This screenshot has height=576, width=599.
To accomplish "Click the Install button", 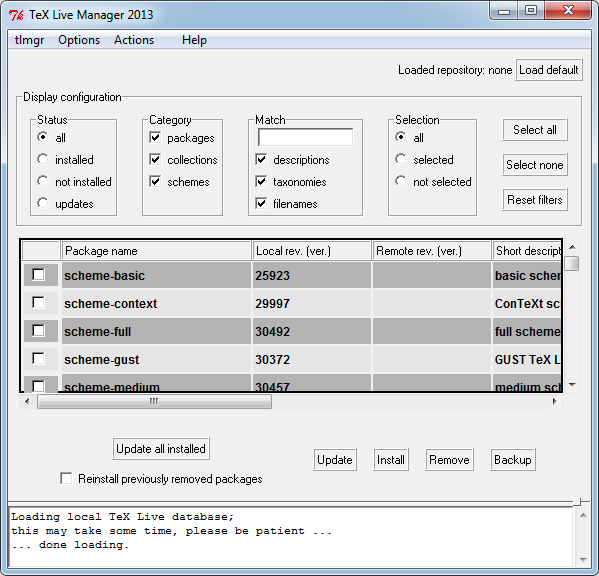I will tap(390, 460).
